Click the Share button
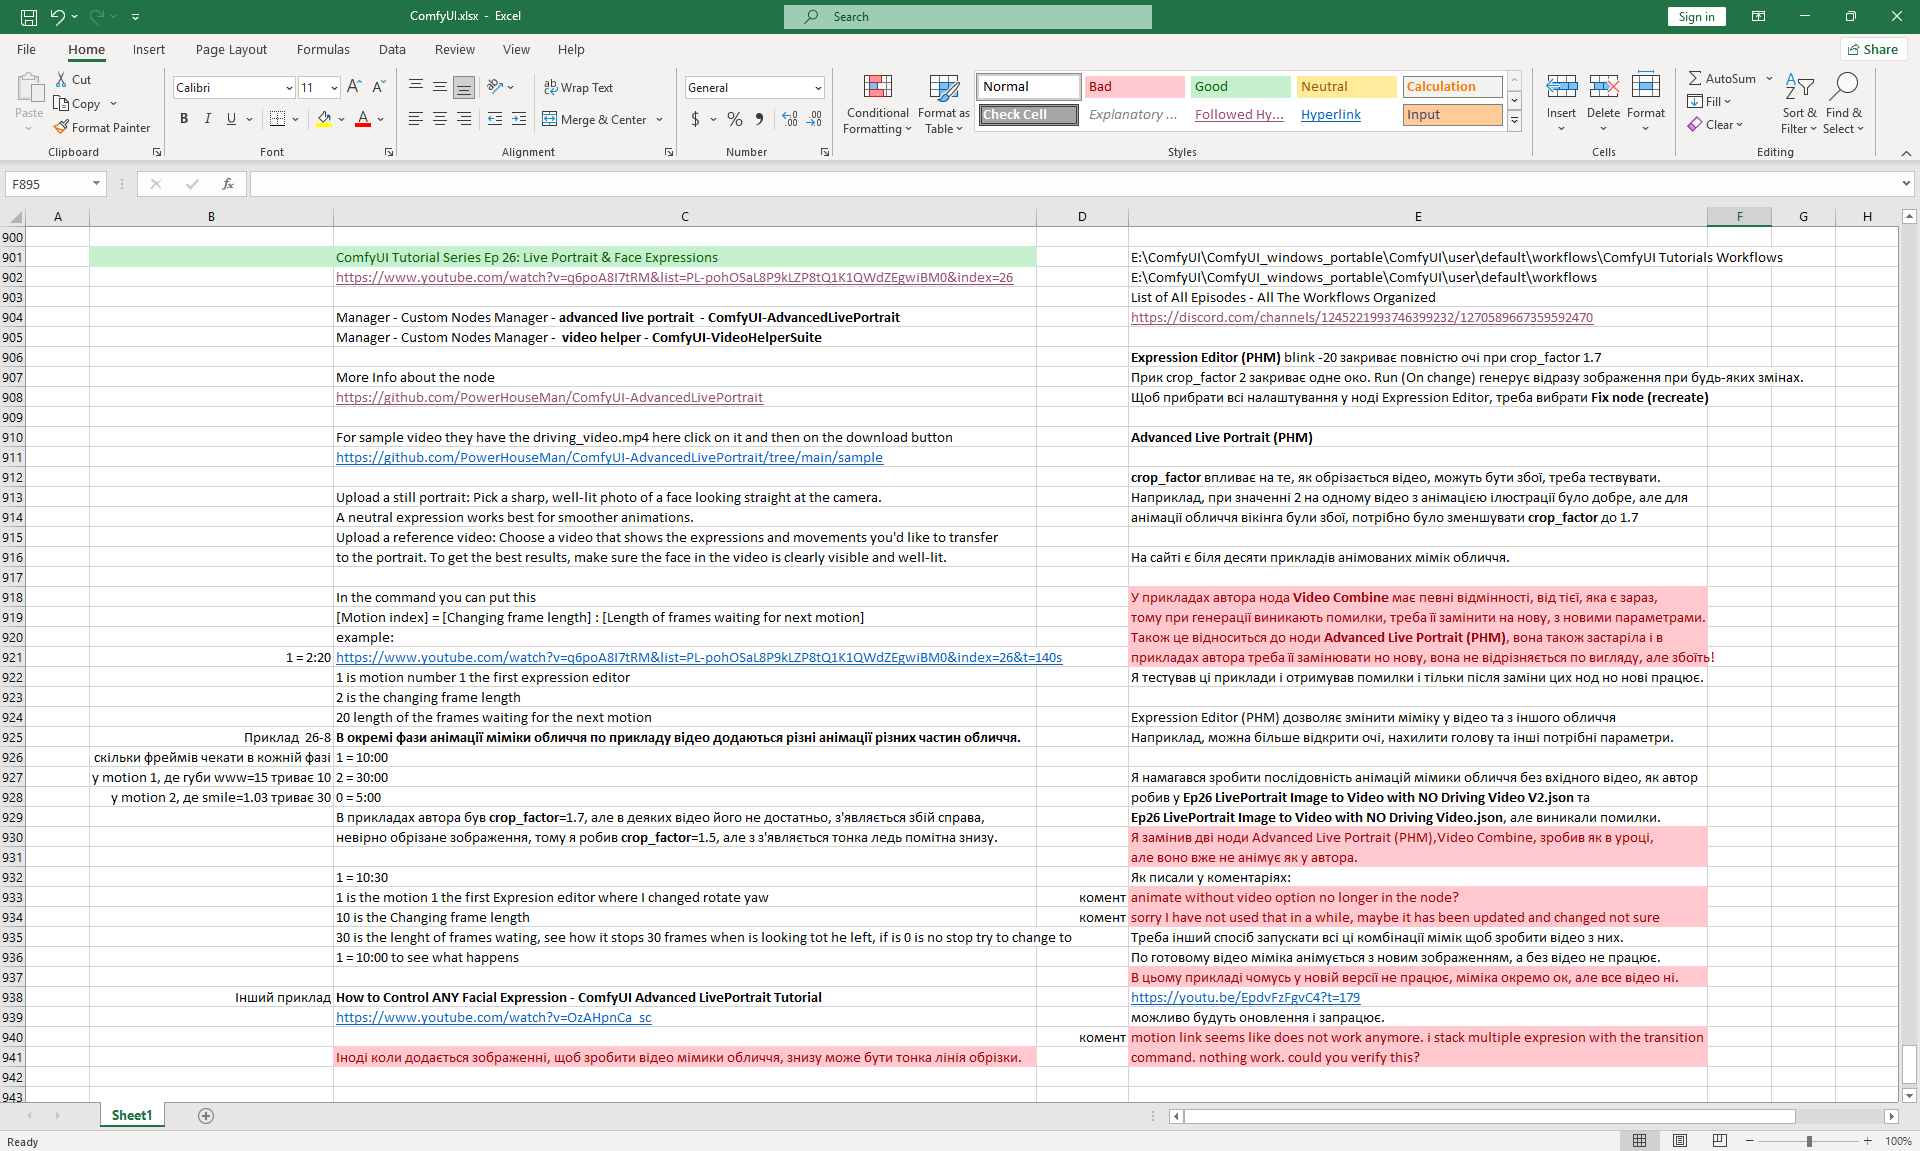Screen dimensions: 1920x1151 (1873, 49)
